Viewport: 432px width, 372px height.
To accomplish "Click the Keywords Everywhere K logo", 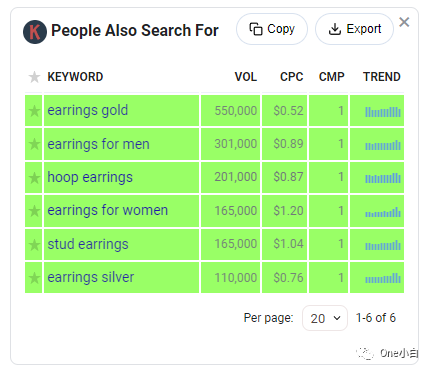I will coord(35,32).
